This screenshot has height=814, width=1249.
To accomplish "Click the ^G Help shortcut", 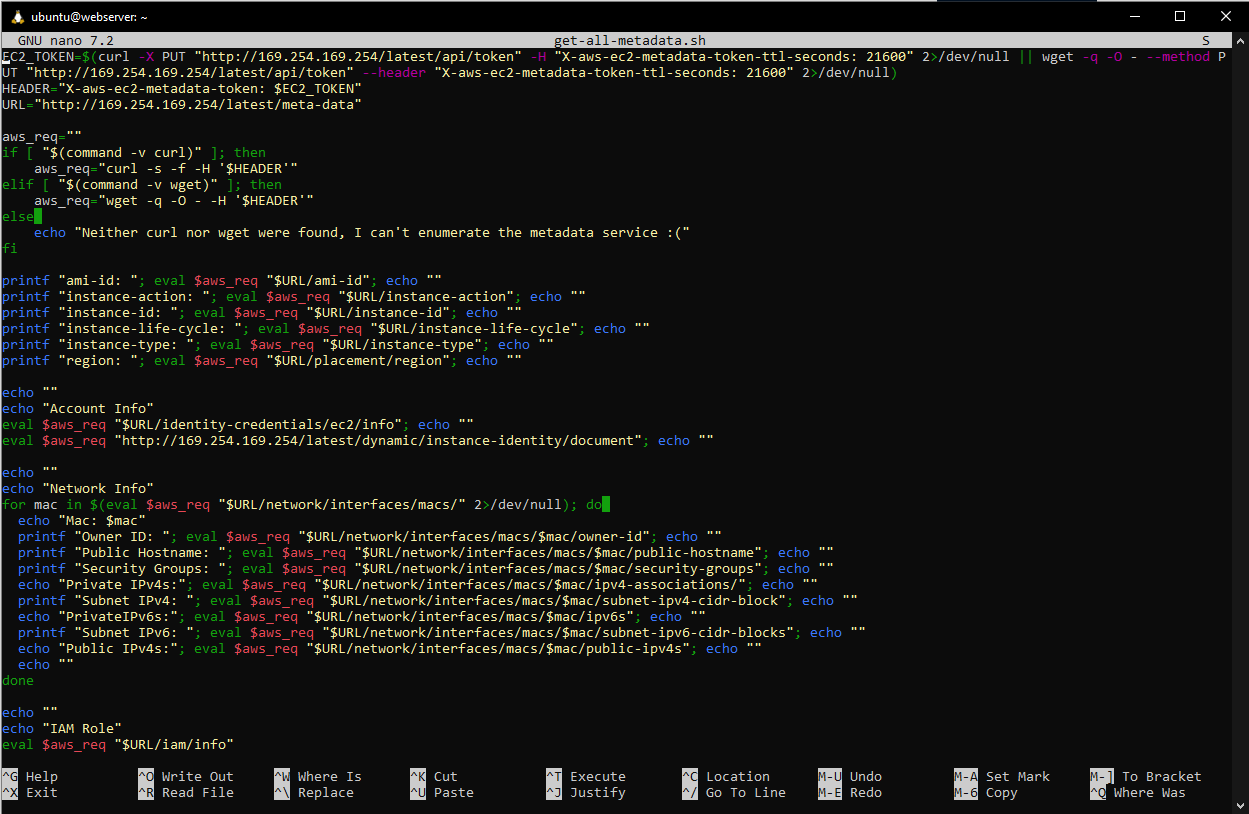I will pos(30,777).
